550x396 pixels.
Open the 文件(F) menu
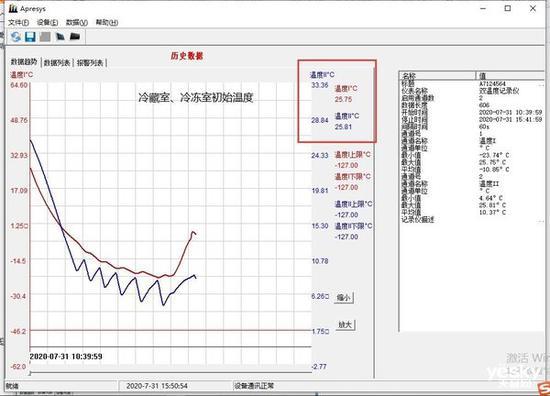[18, 22]
